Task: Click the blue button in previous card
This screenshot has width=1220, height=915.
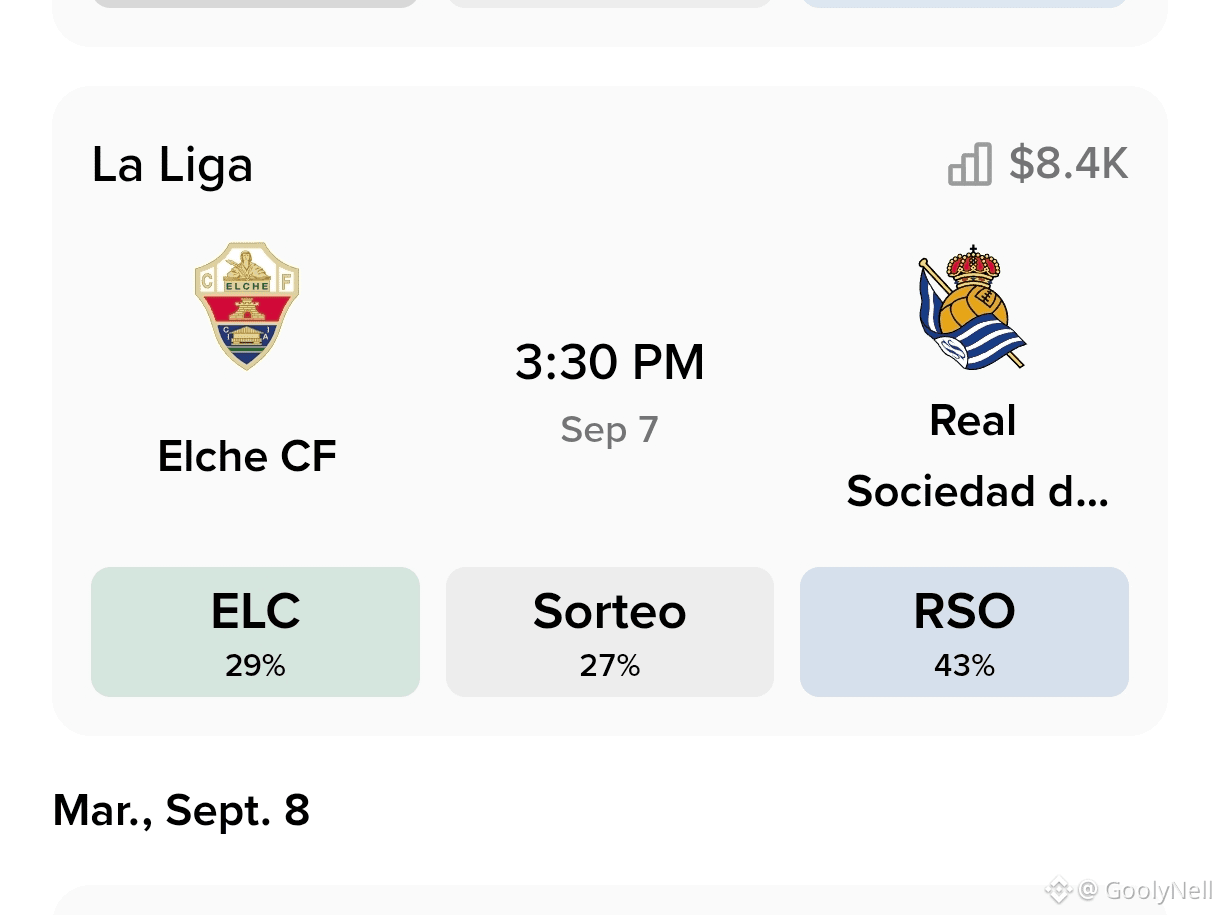Action: [964, 3]
